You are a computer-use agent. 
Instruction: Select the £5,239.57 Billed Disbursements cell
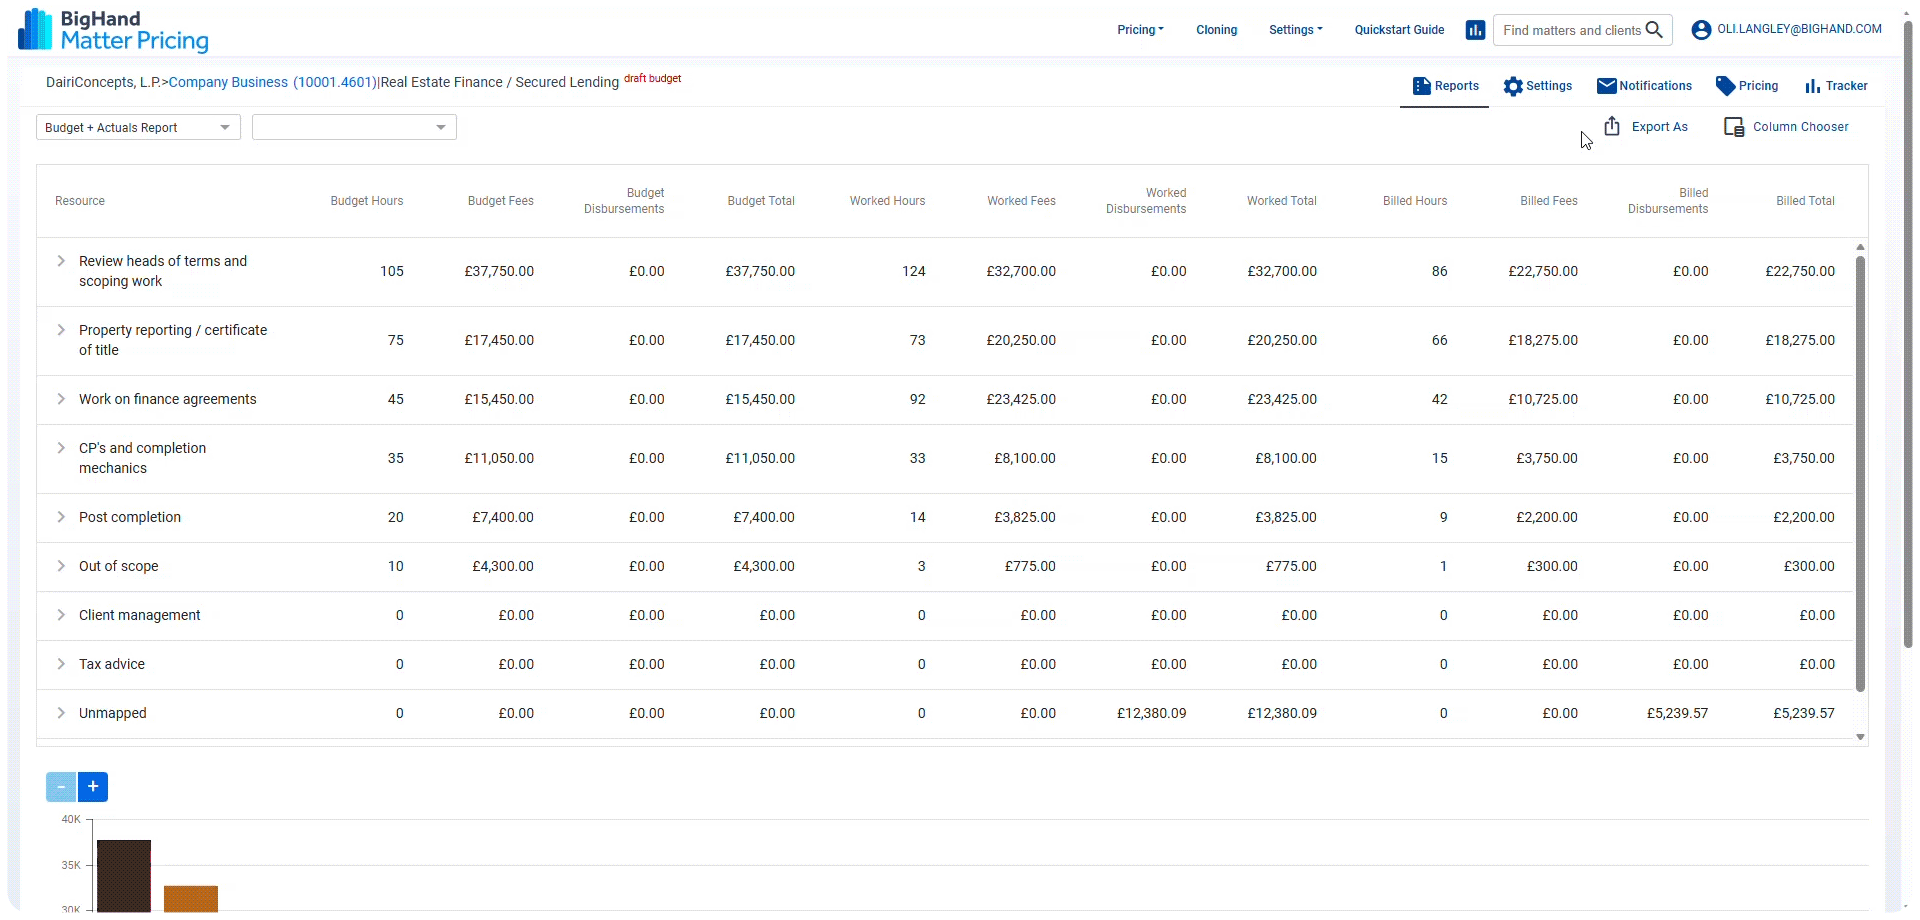pyautogui.click(x=1677, y=713)
